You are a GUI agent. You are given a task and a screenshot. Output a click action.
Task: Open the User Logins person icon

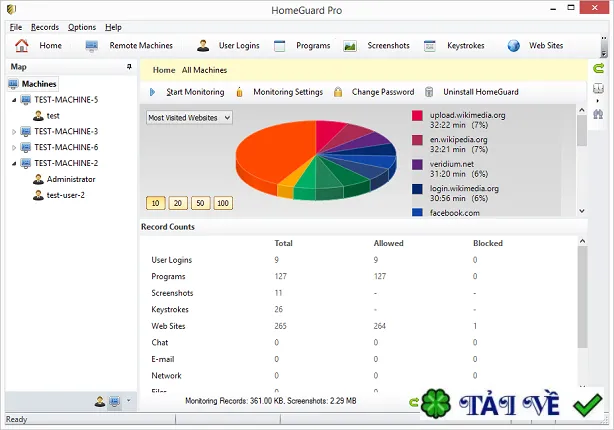coord(203,46)
